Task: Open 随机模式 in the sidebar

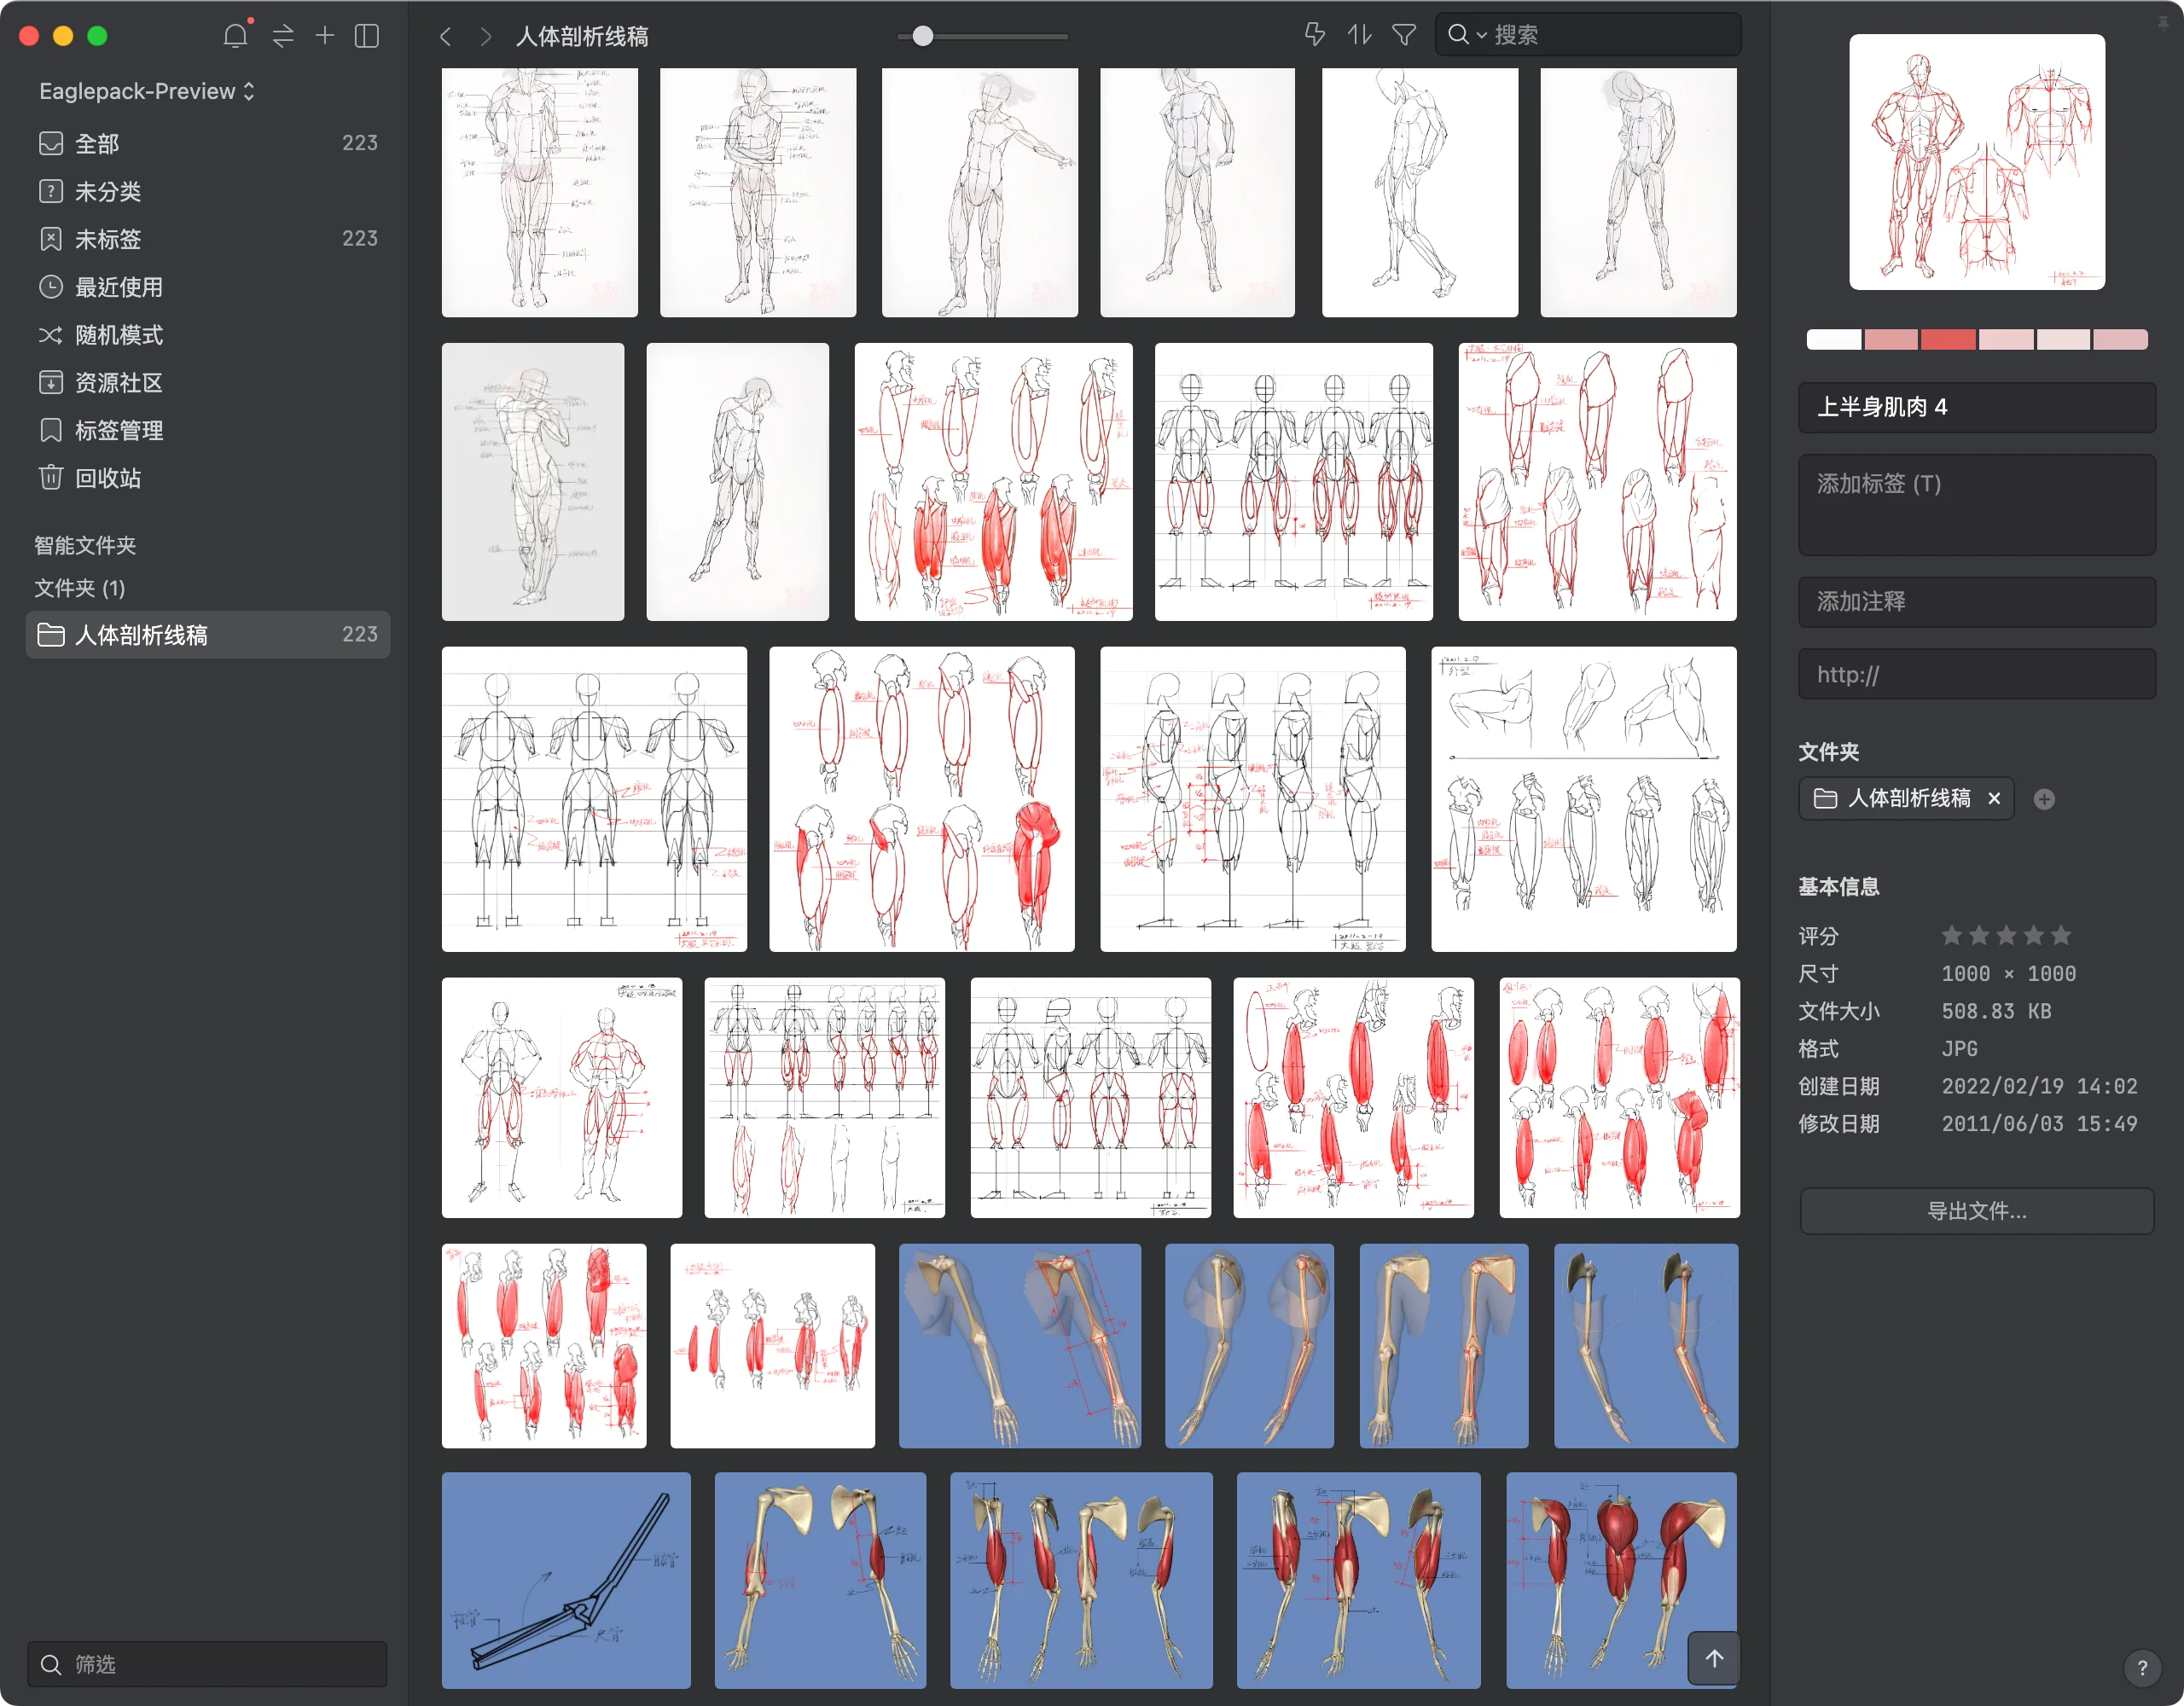Action: click(208, 335)
